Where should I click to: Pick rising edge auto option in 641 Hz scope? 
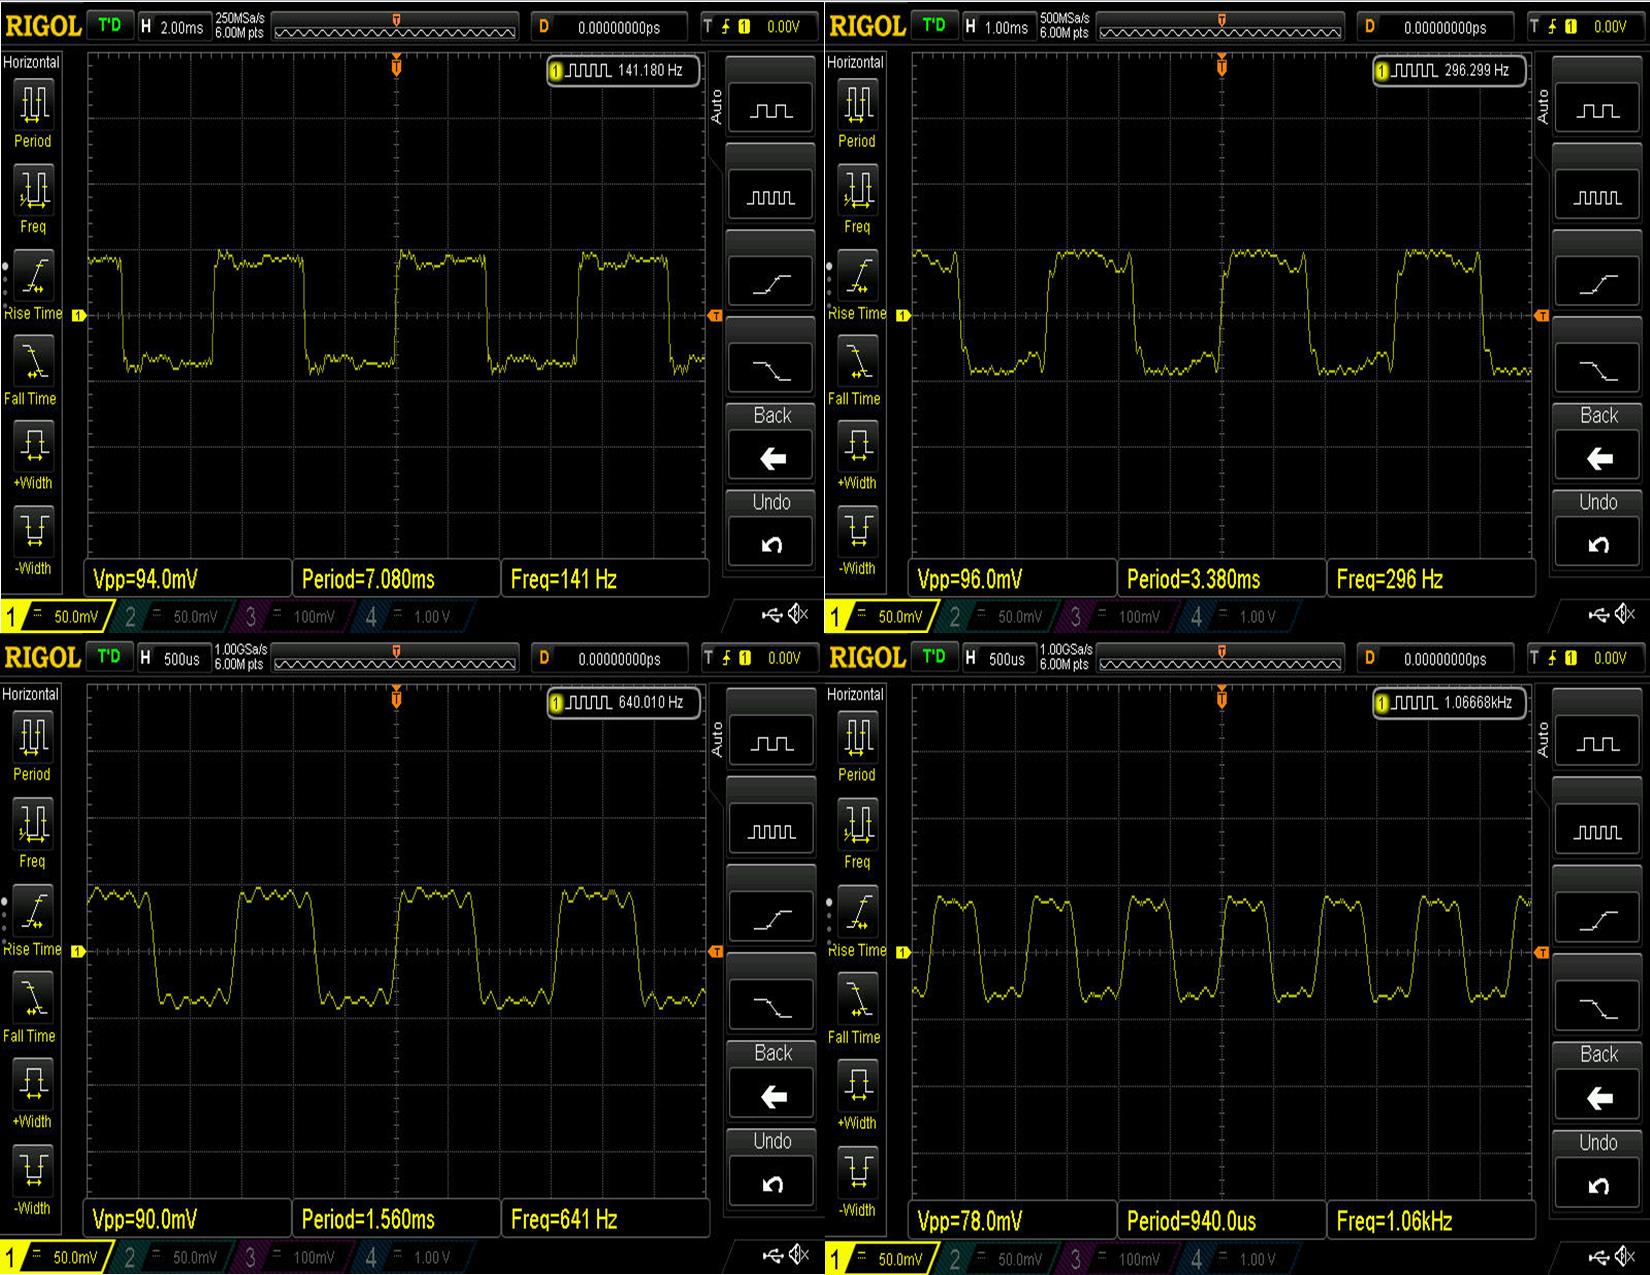tap(771, 916)
